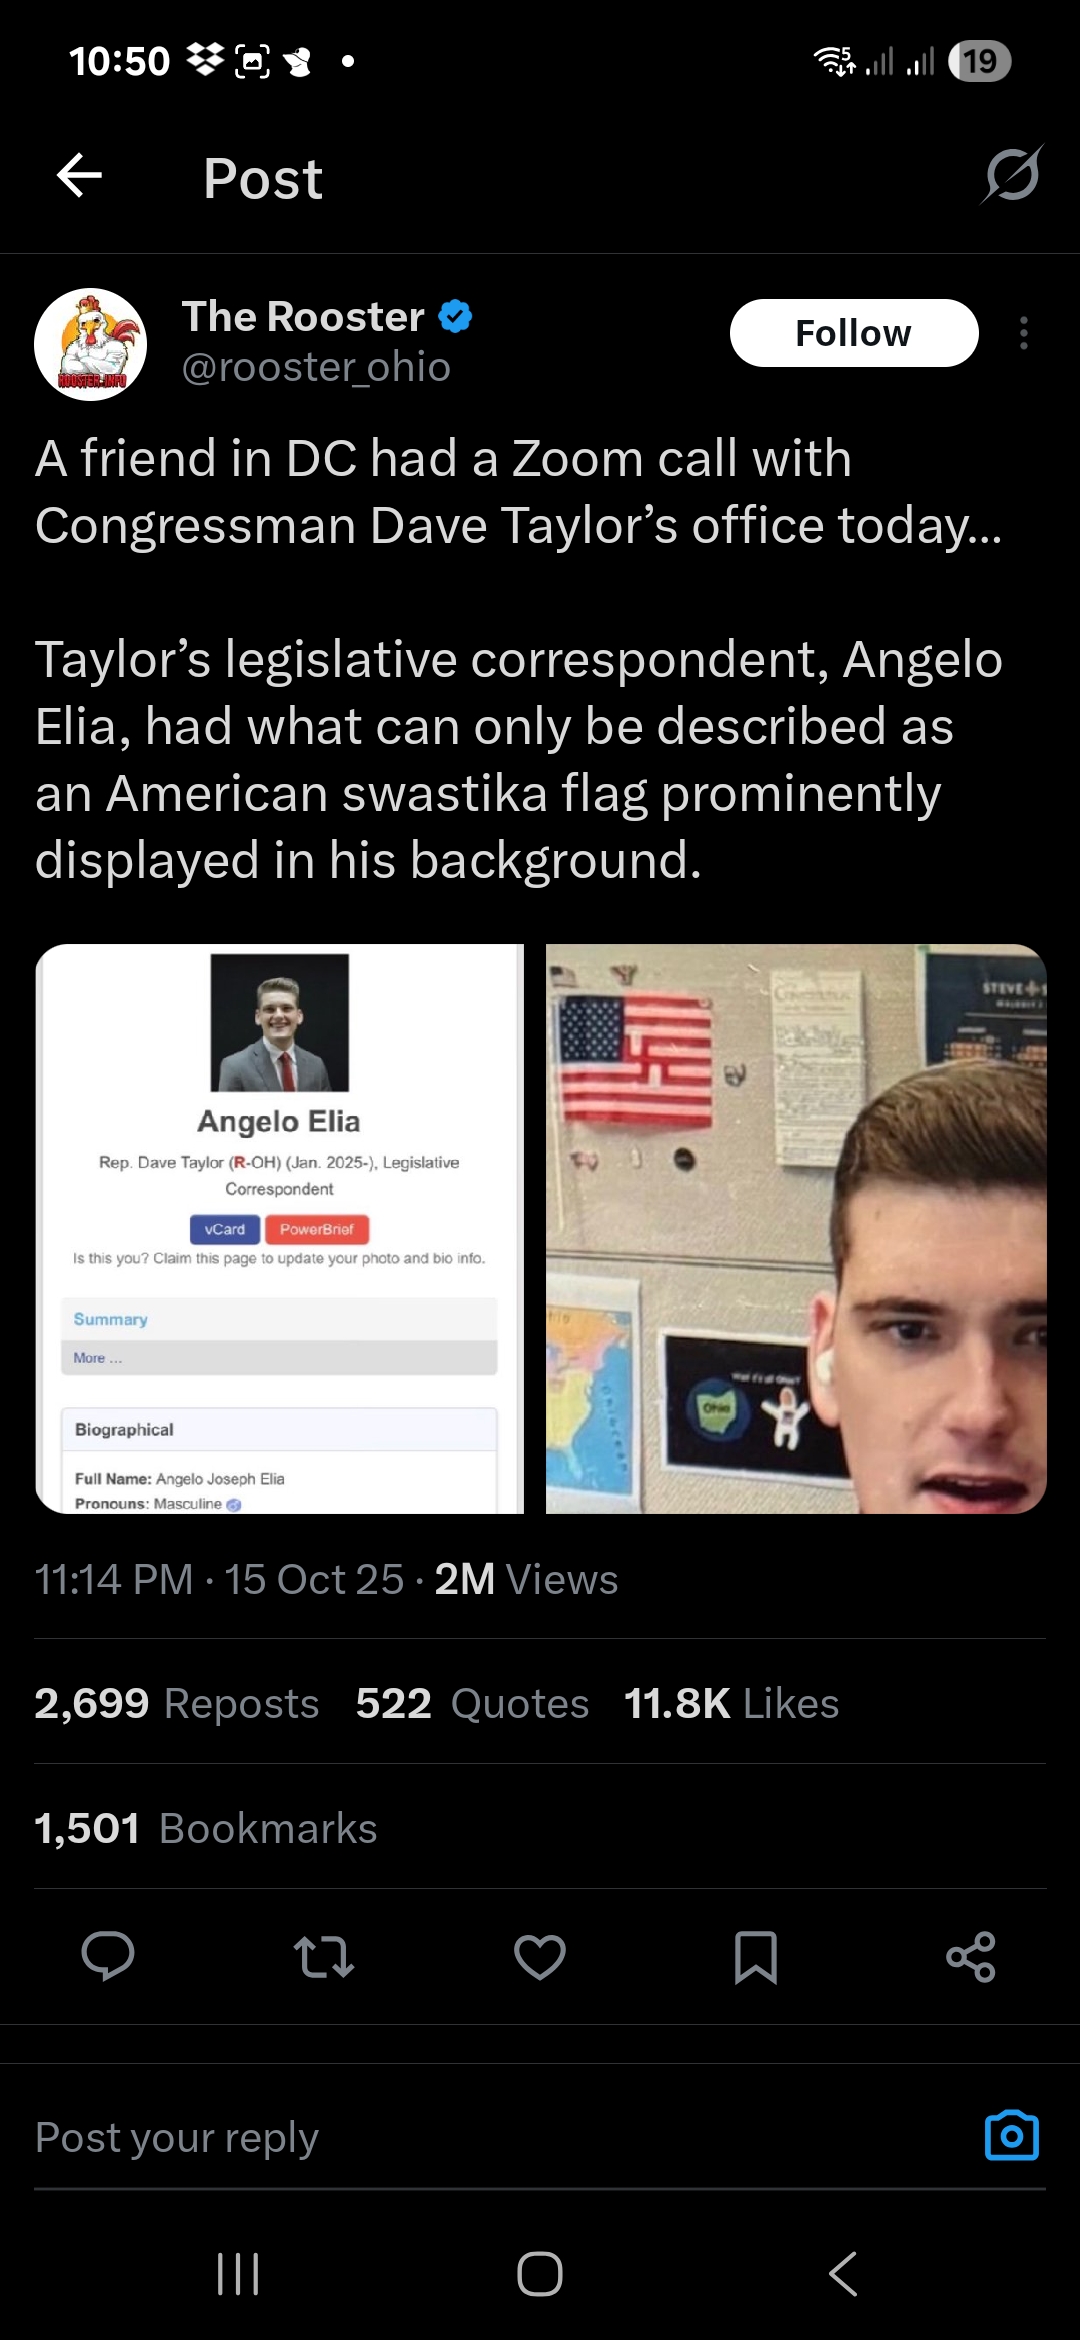Screen dimensions: 1080x2340
Task: Open the Zoom call flag photo
Action: (x=796, y=1228)
